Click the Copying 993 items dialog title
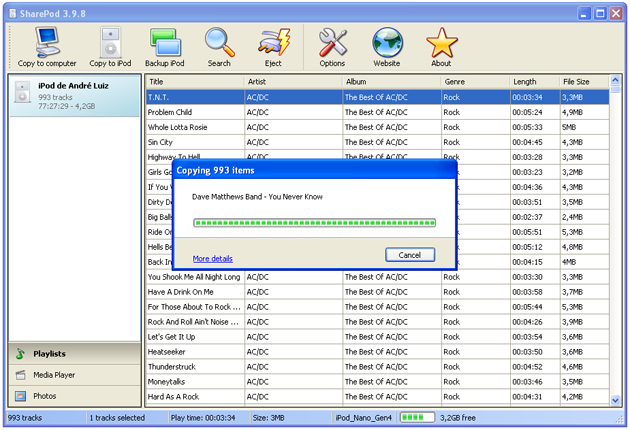Screen dimensions: 630x430 pos(216,171)
